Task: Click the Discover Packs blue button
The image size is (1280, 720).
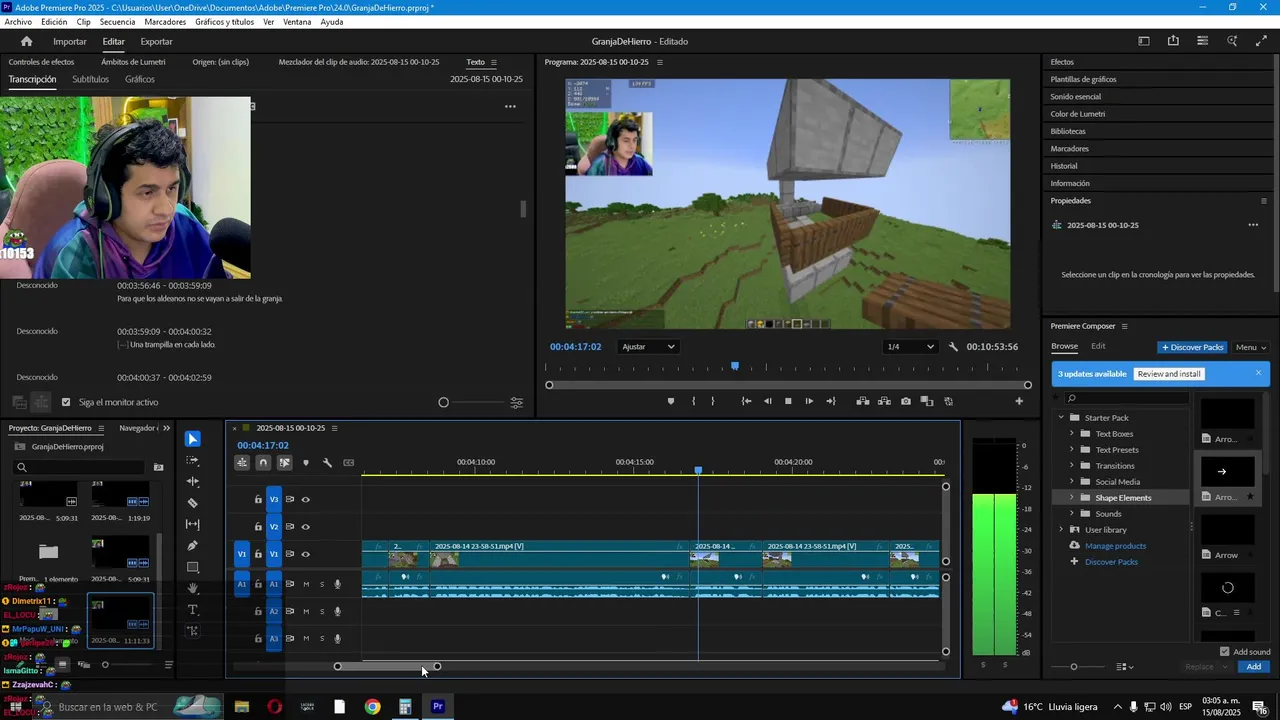Action: coord(1192,347)
